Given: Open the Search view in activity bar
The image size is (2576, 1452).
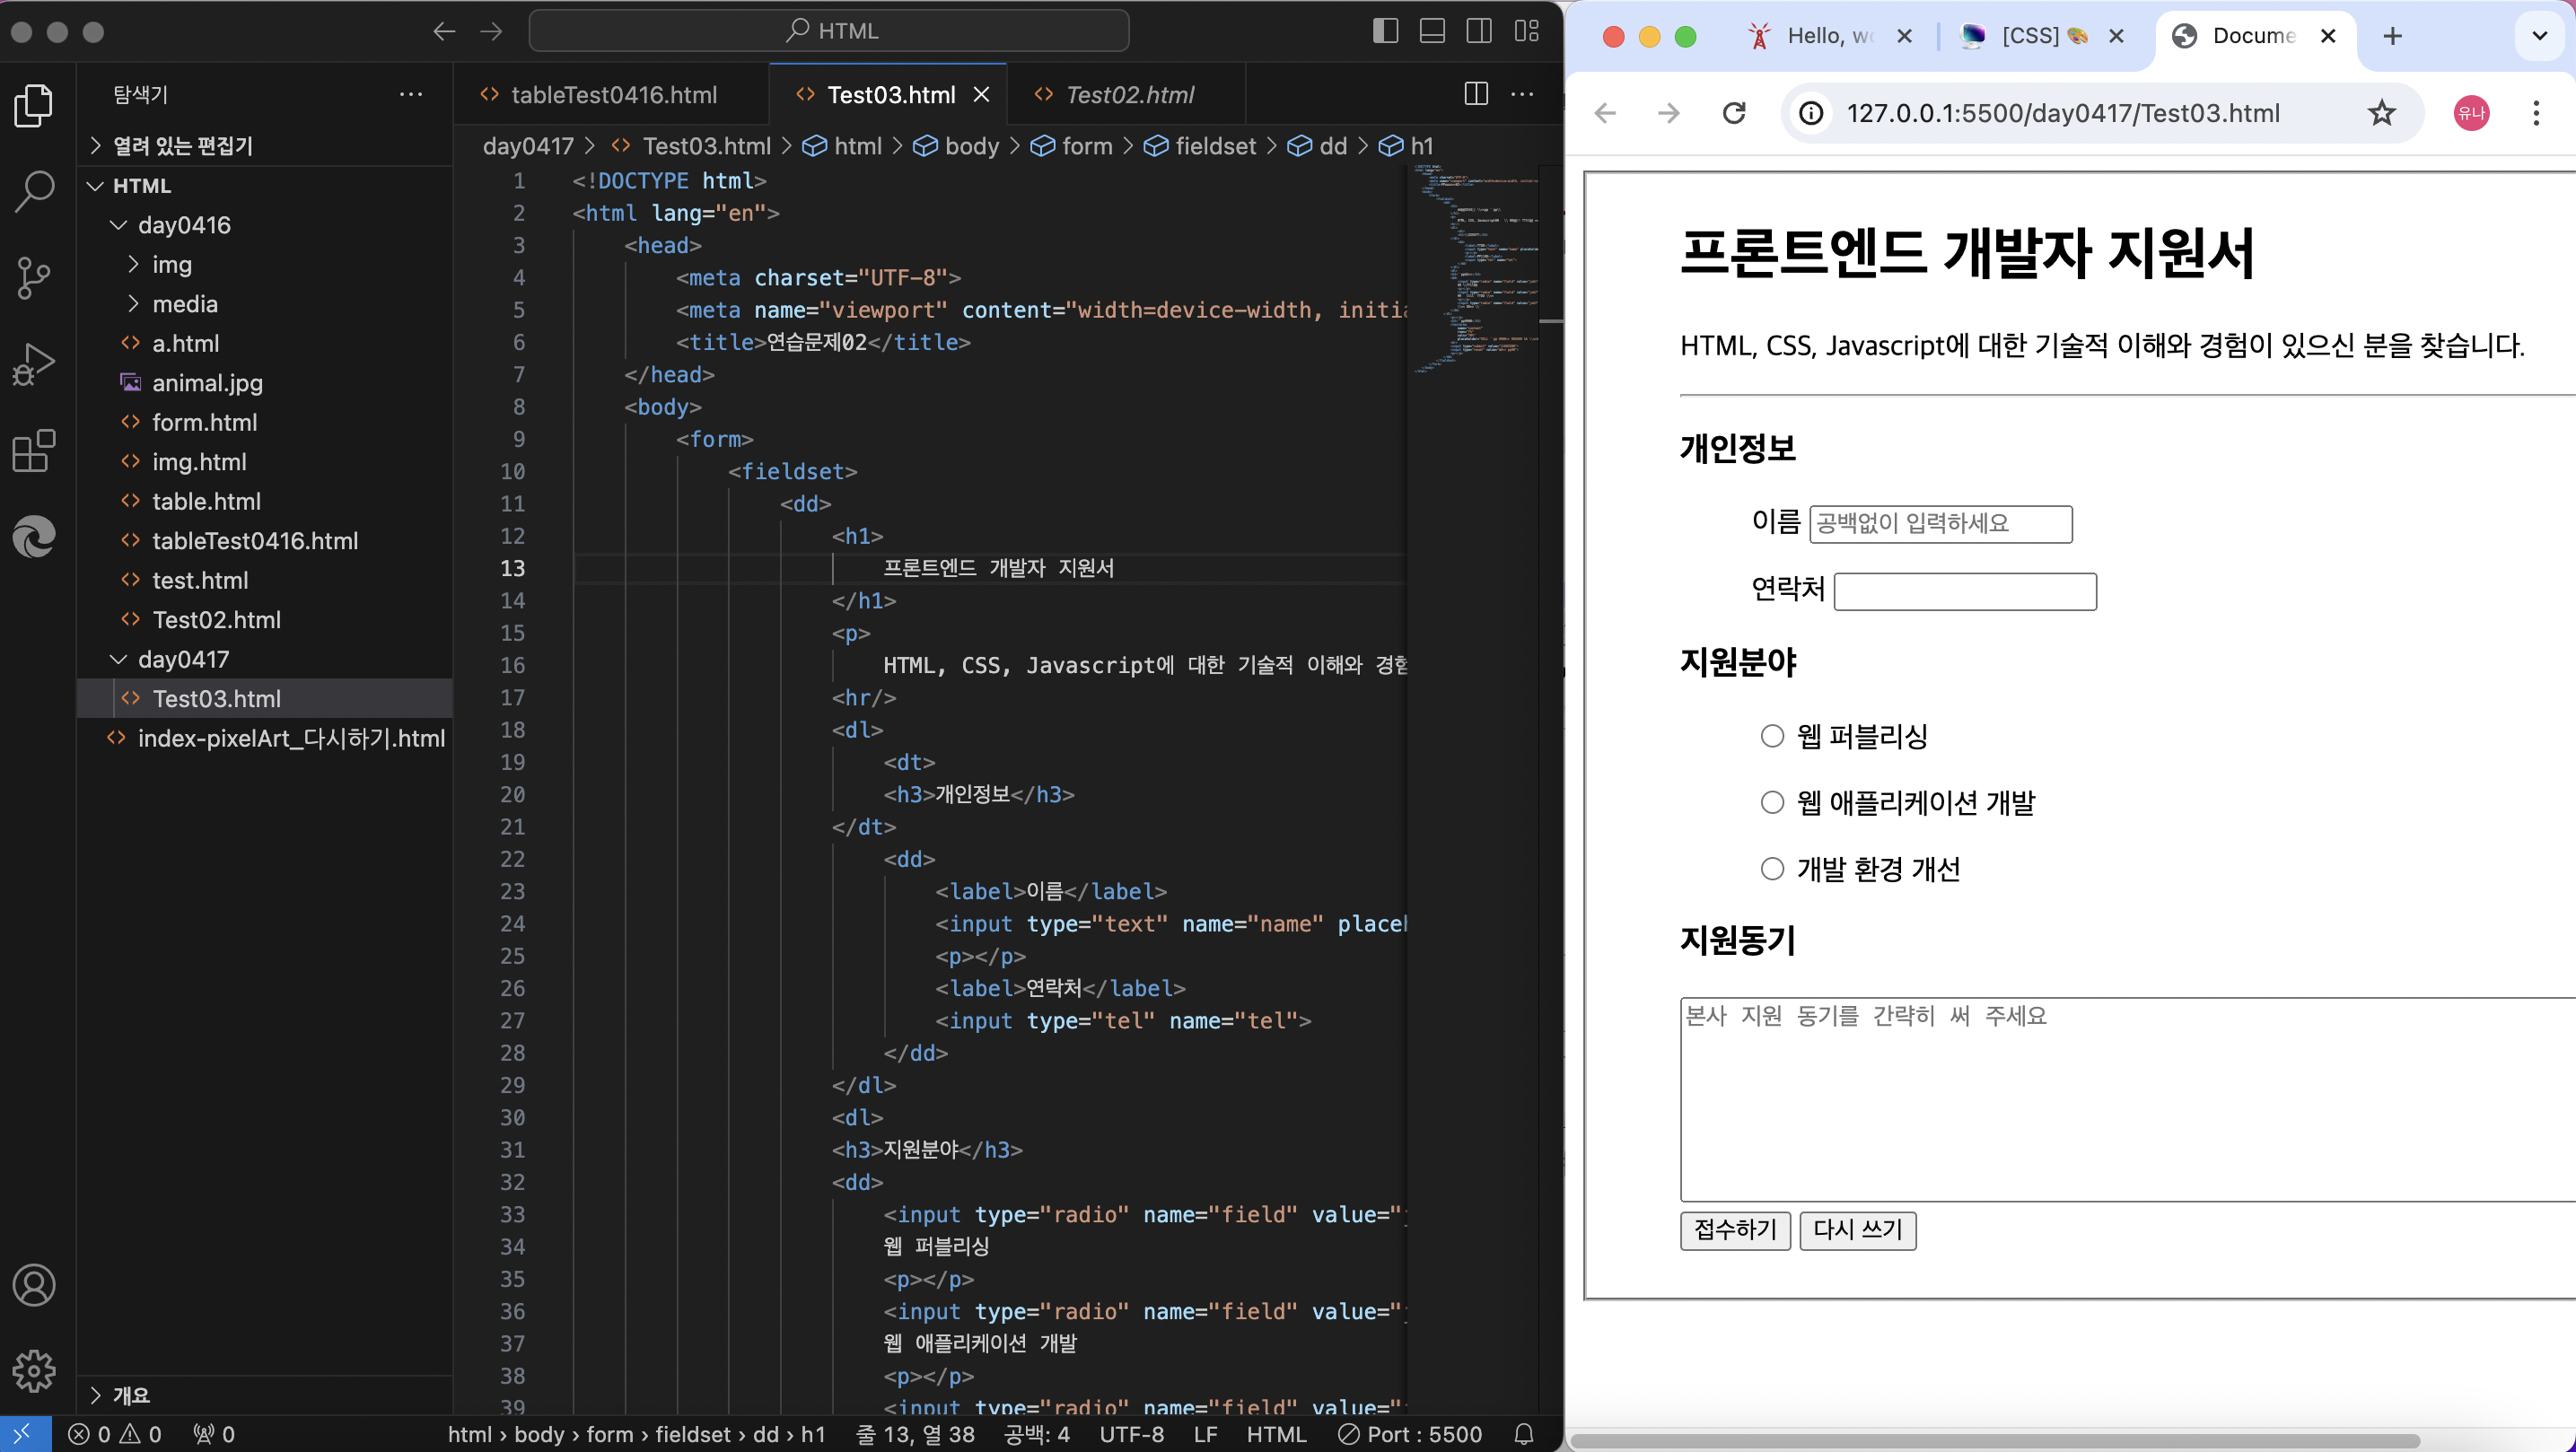Looking at the screenshot, I should 34,190.
